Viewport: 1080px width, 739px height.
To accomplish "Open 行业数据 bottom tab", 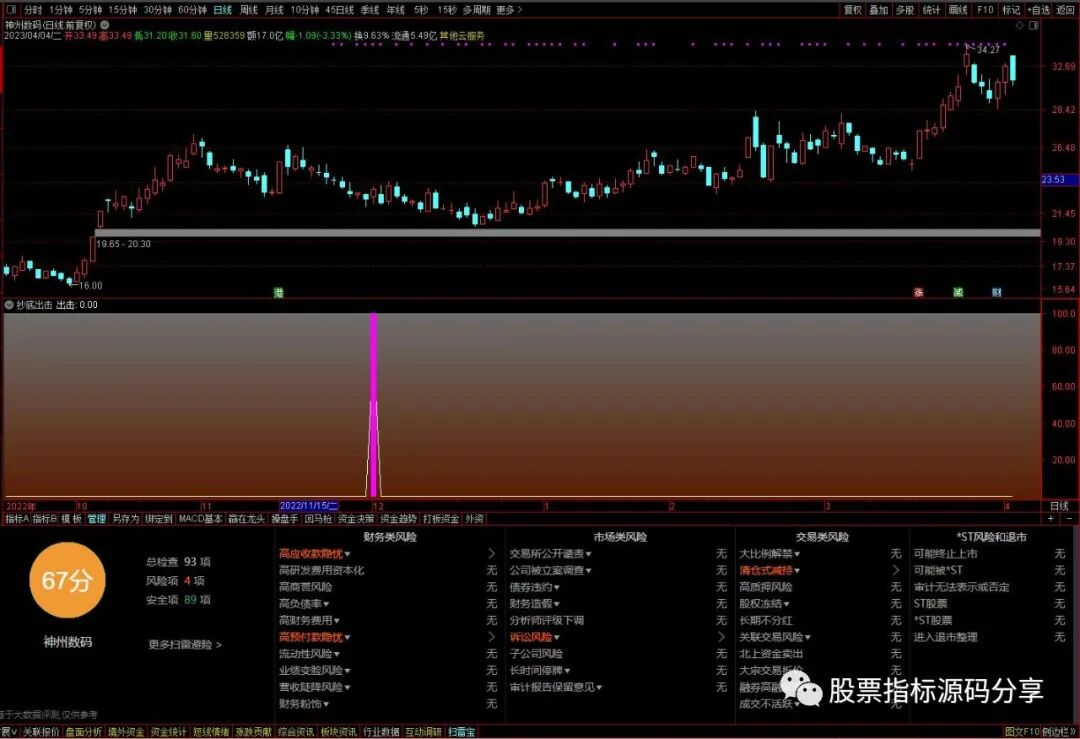I will 381,731.
